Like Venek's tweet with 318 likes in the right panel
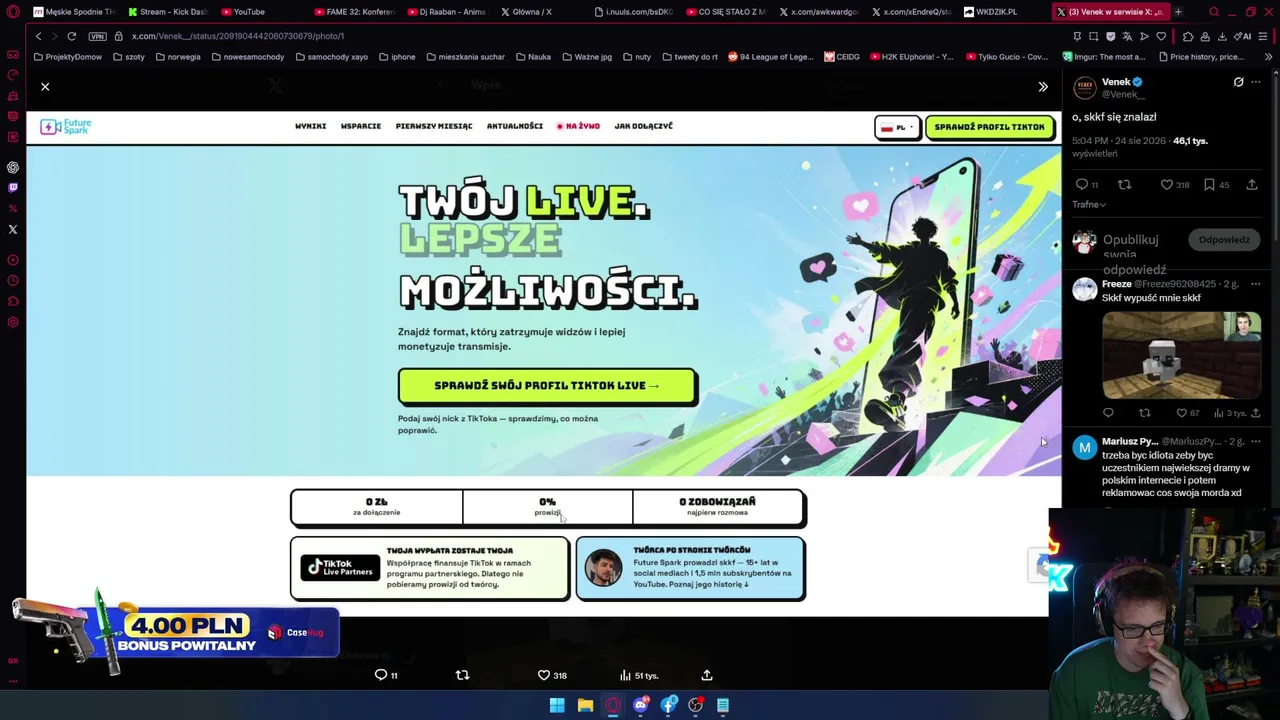 click(1166, 185)
